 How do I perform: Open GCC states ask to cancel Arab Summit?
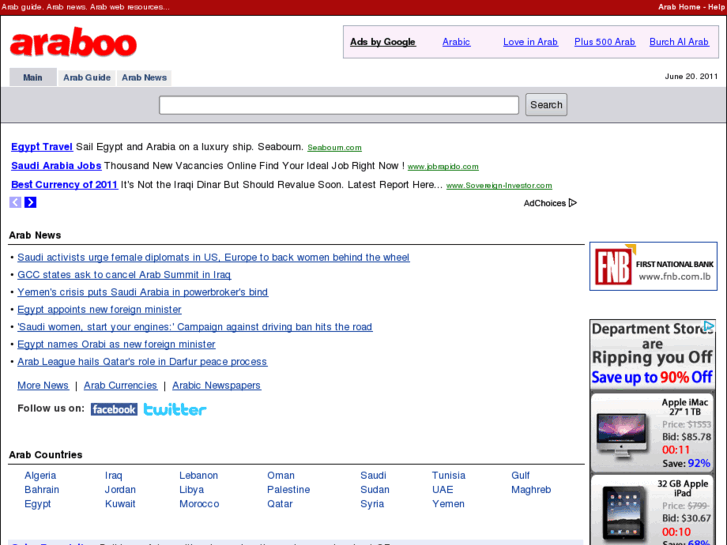point(124,275)
